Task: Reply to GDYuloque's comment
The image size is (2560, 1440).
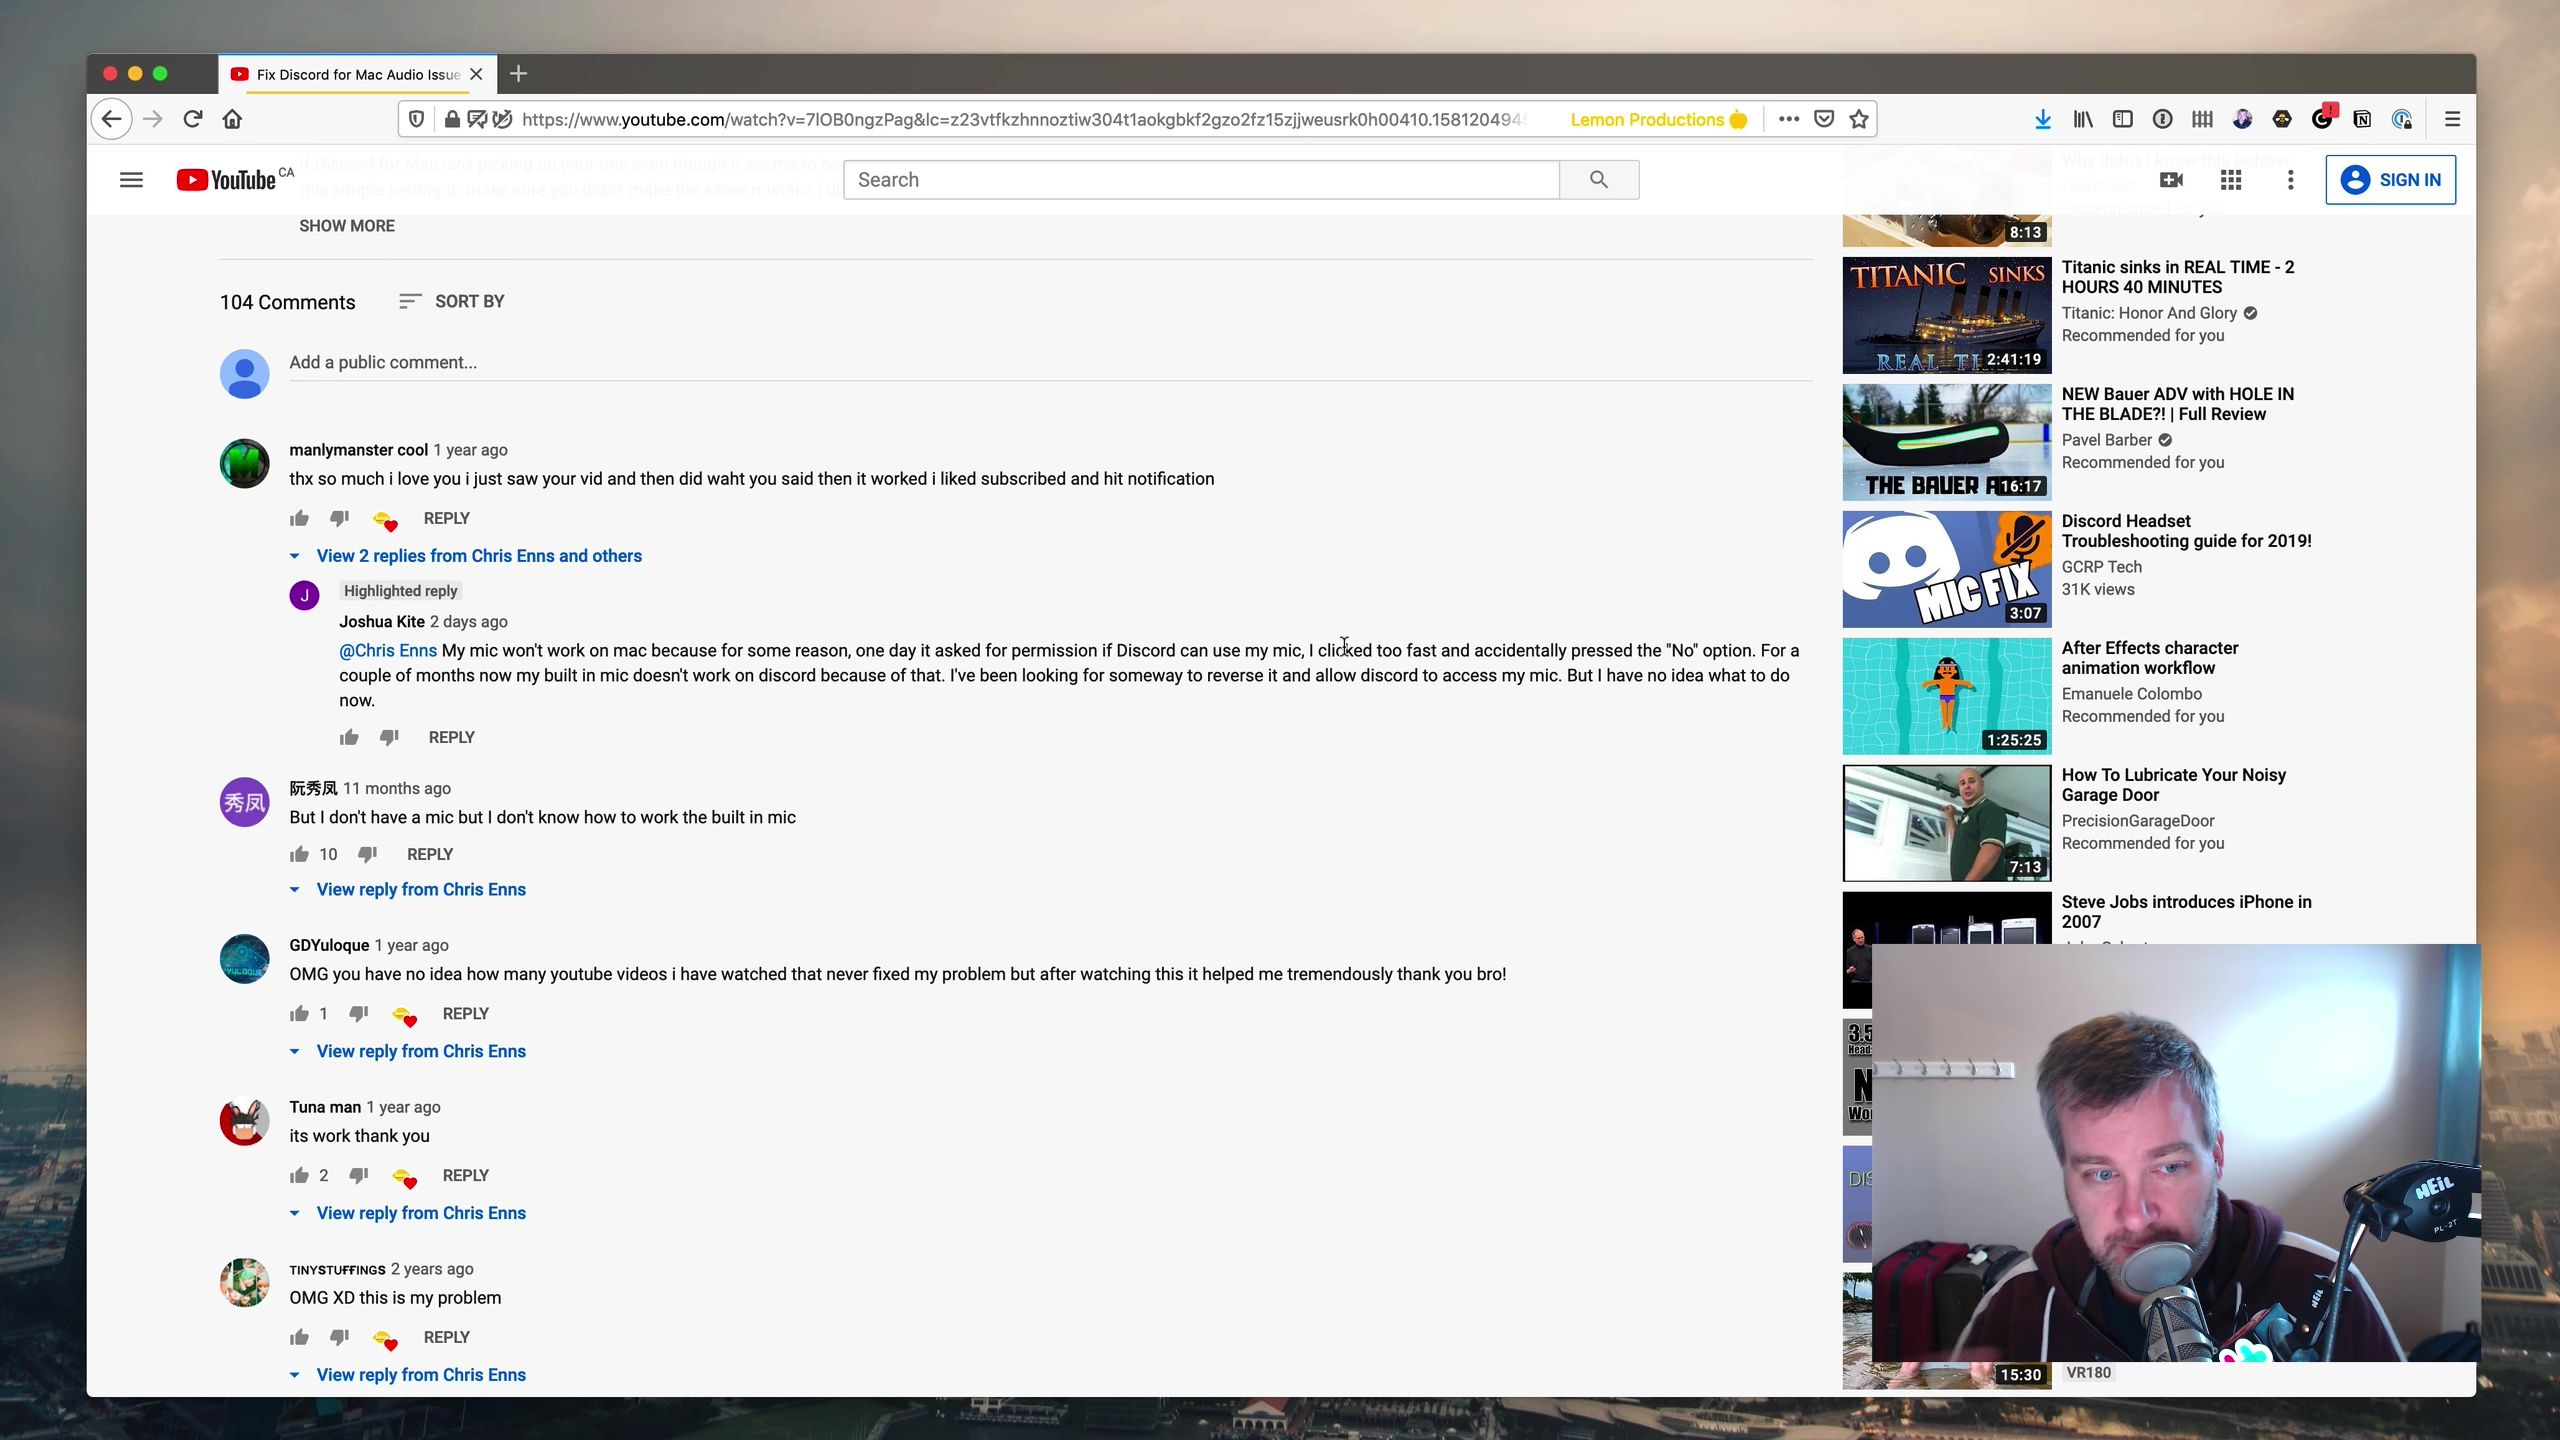Action: (x=465, y=1013)
